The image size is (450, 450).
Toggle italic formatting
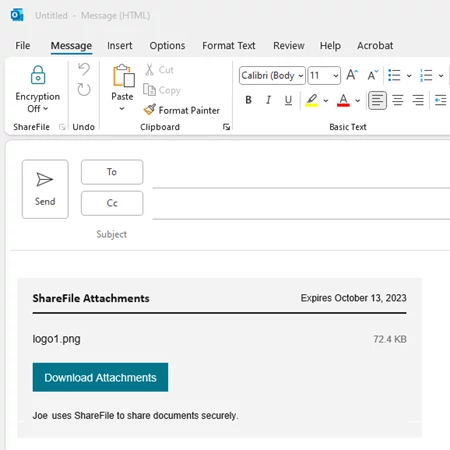coord(268,100)
